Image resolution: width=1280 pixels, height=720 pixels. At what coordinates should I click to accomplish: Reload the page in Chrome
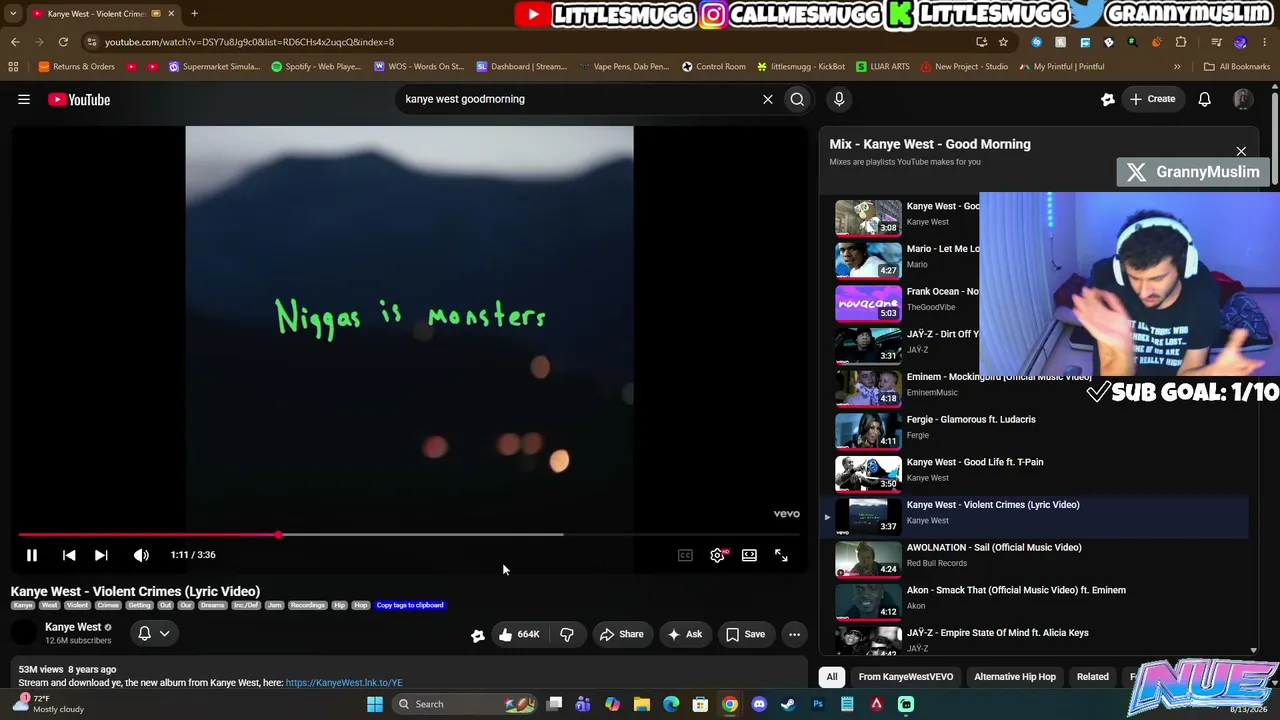63,42
